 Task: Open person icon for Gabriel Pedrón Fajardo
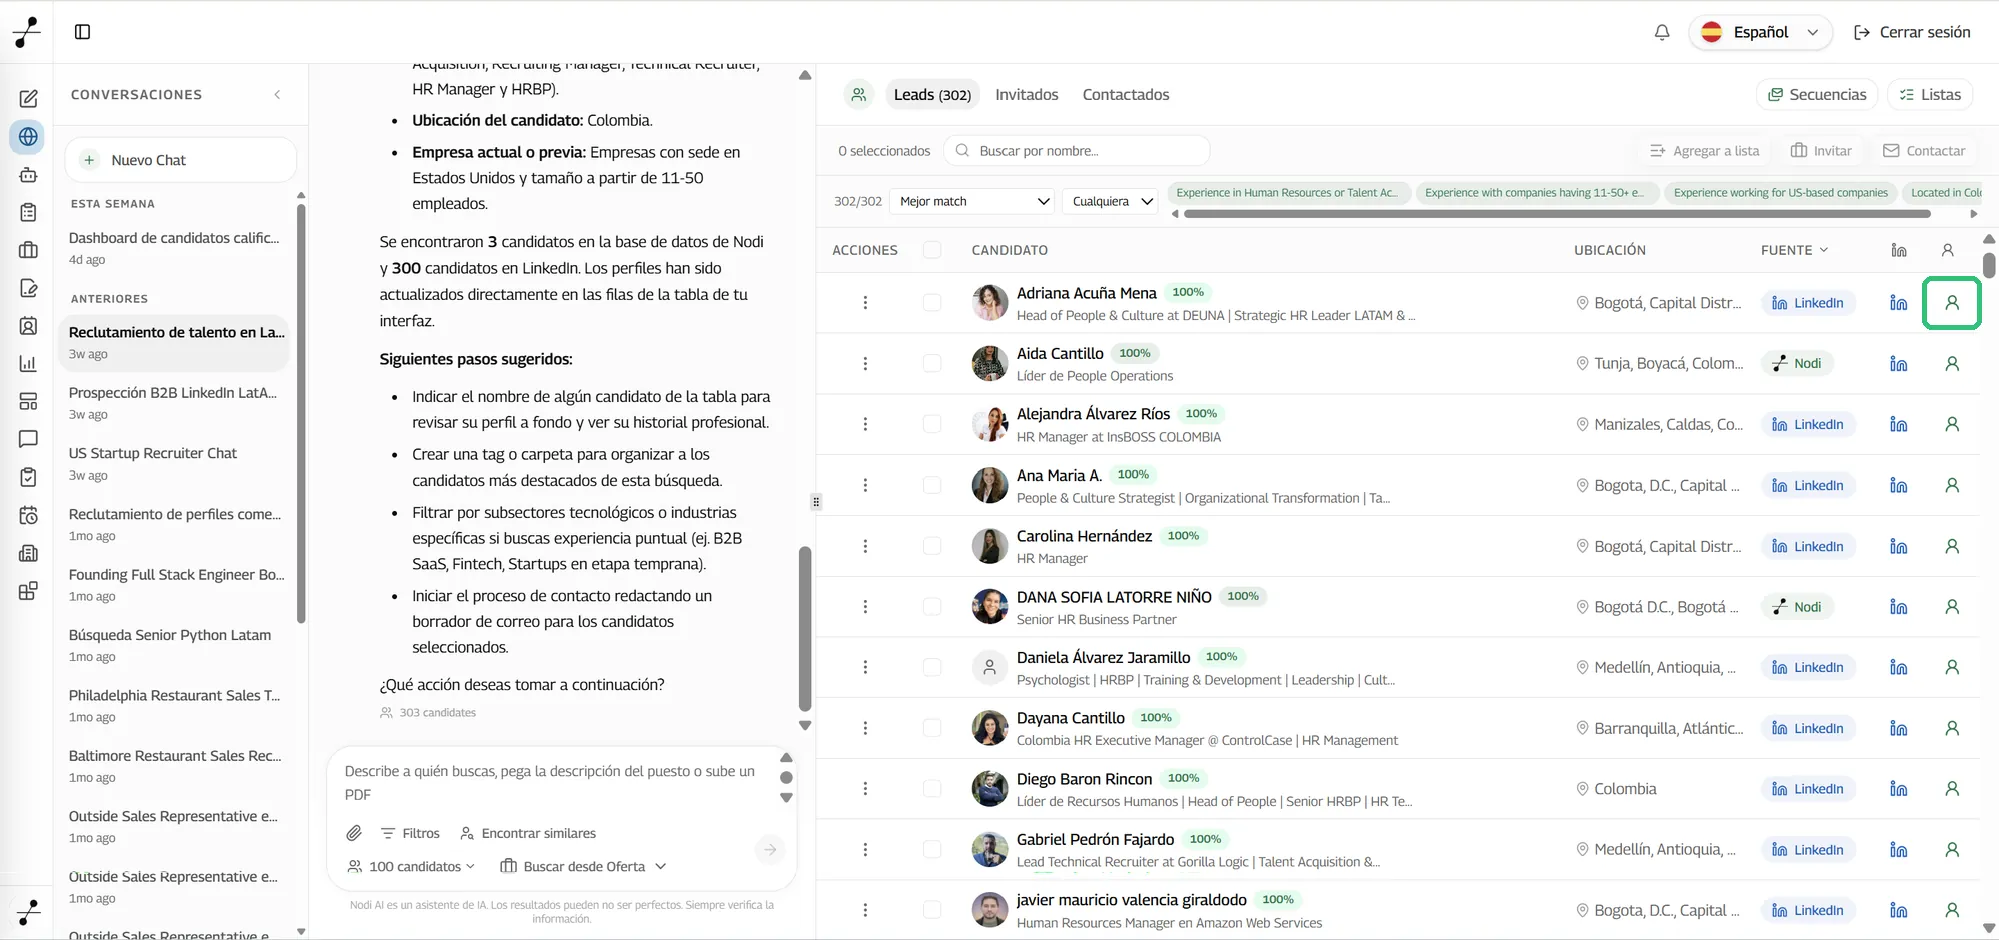(1951, 850)
